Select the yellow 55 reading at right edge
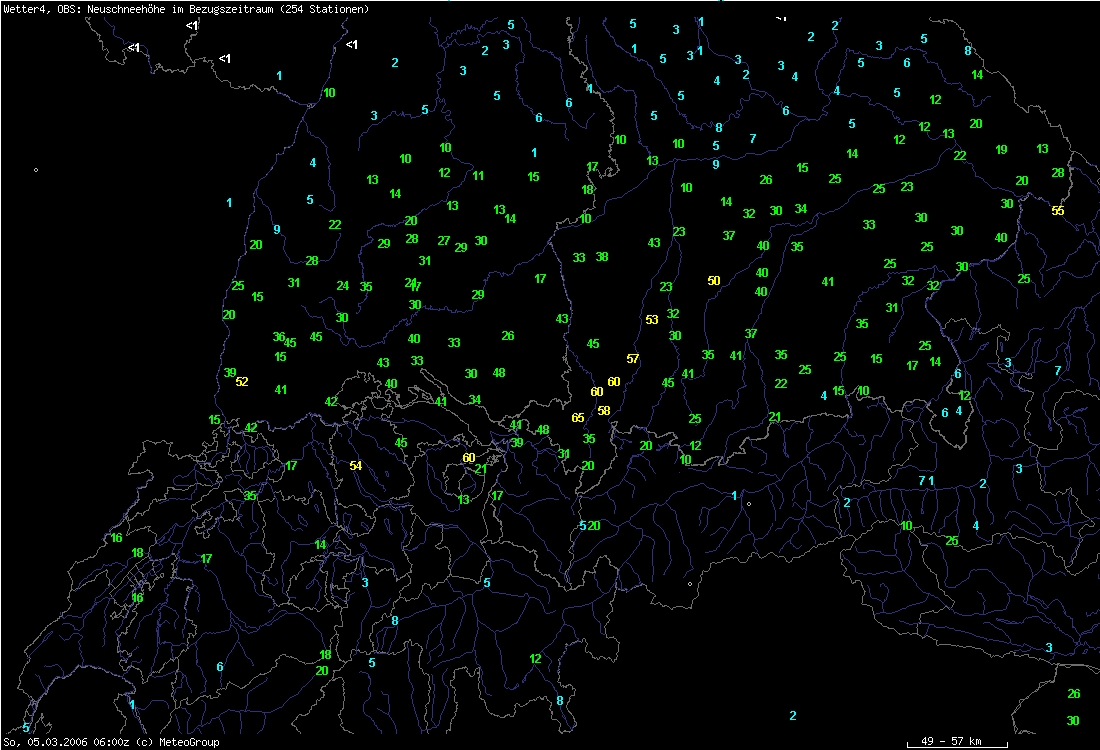1100x750 pixels. pyautogui.click(x=1058, y=211)
